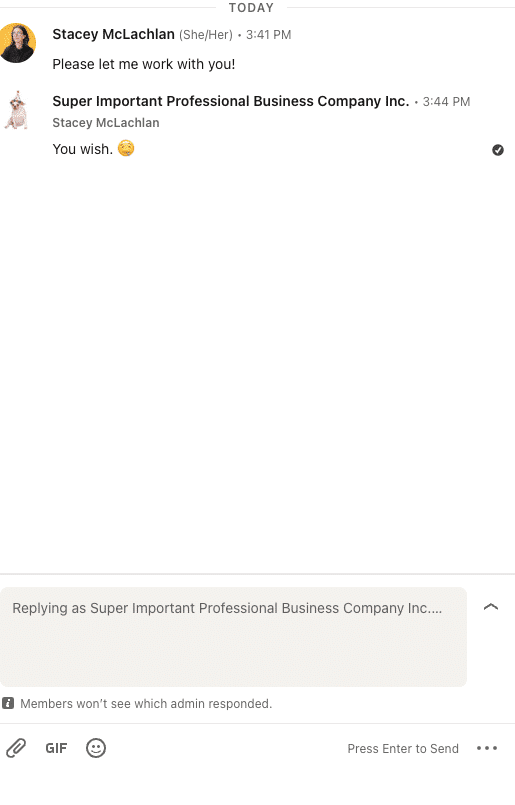Click the 3:41 PM message timestamp
This screenshot has width=515, height=805.
click(269, 35)
